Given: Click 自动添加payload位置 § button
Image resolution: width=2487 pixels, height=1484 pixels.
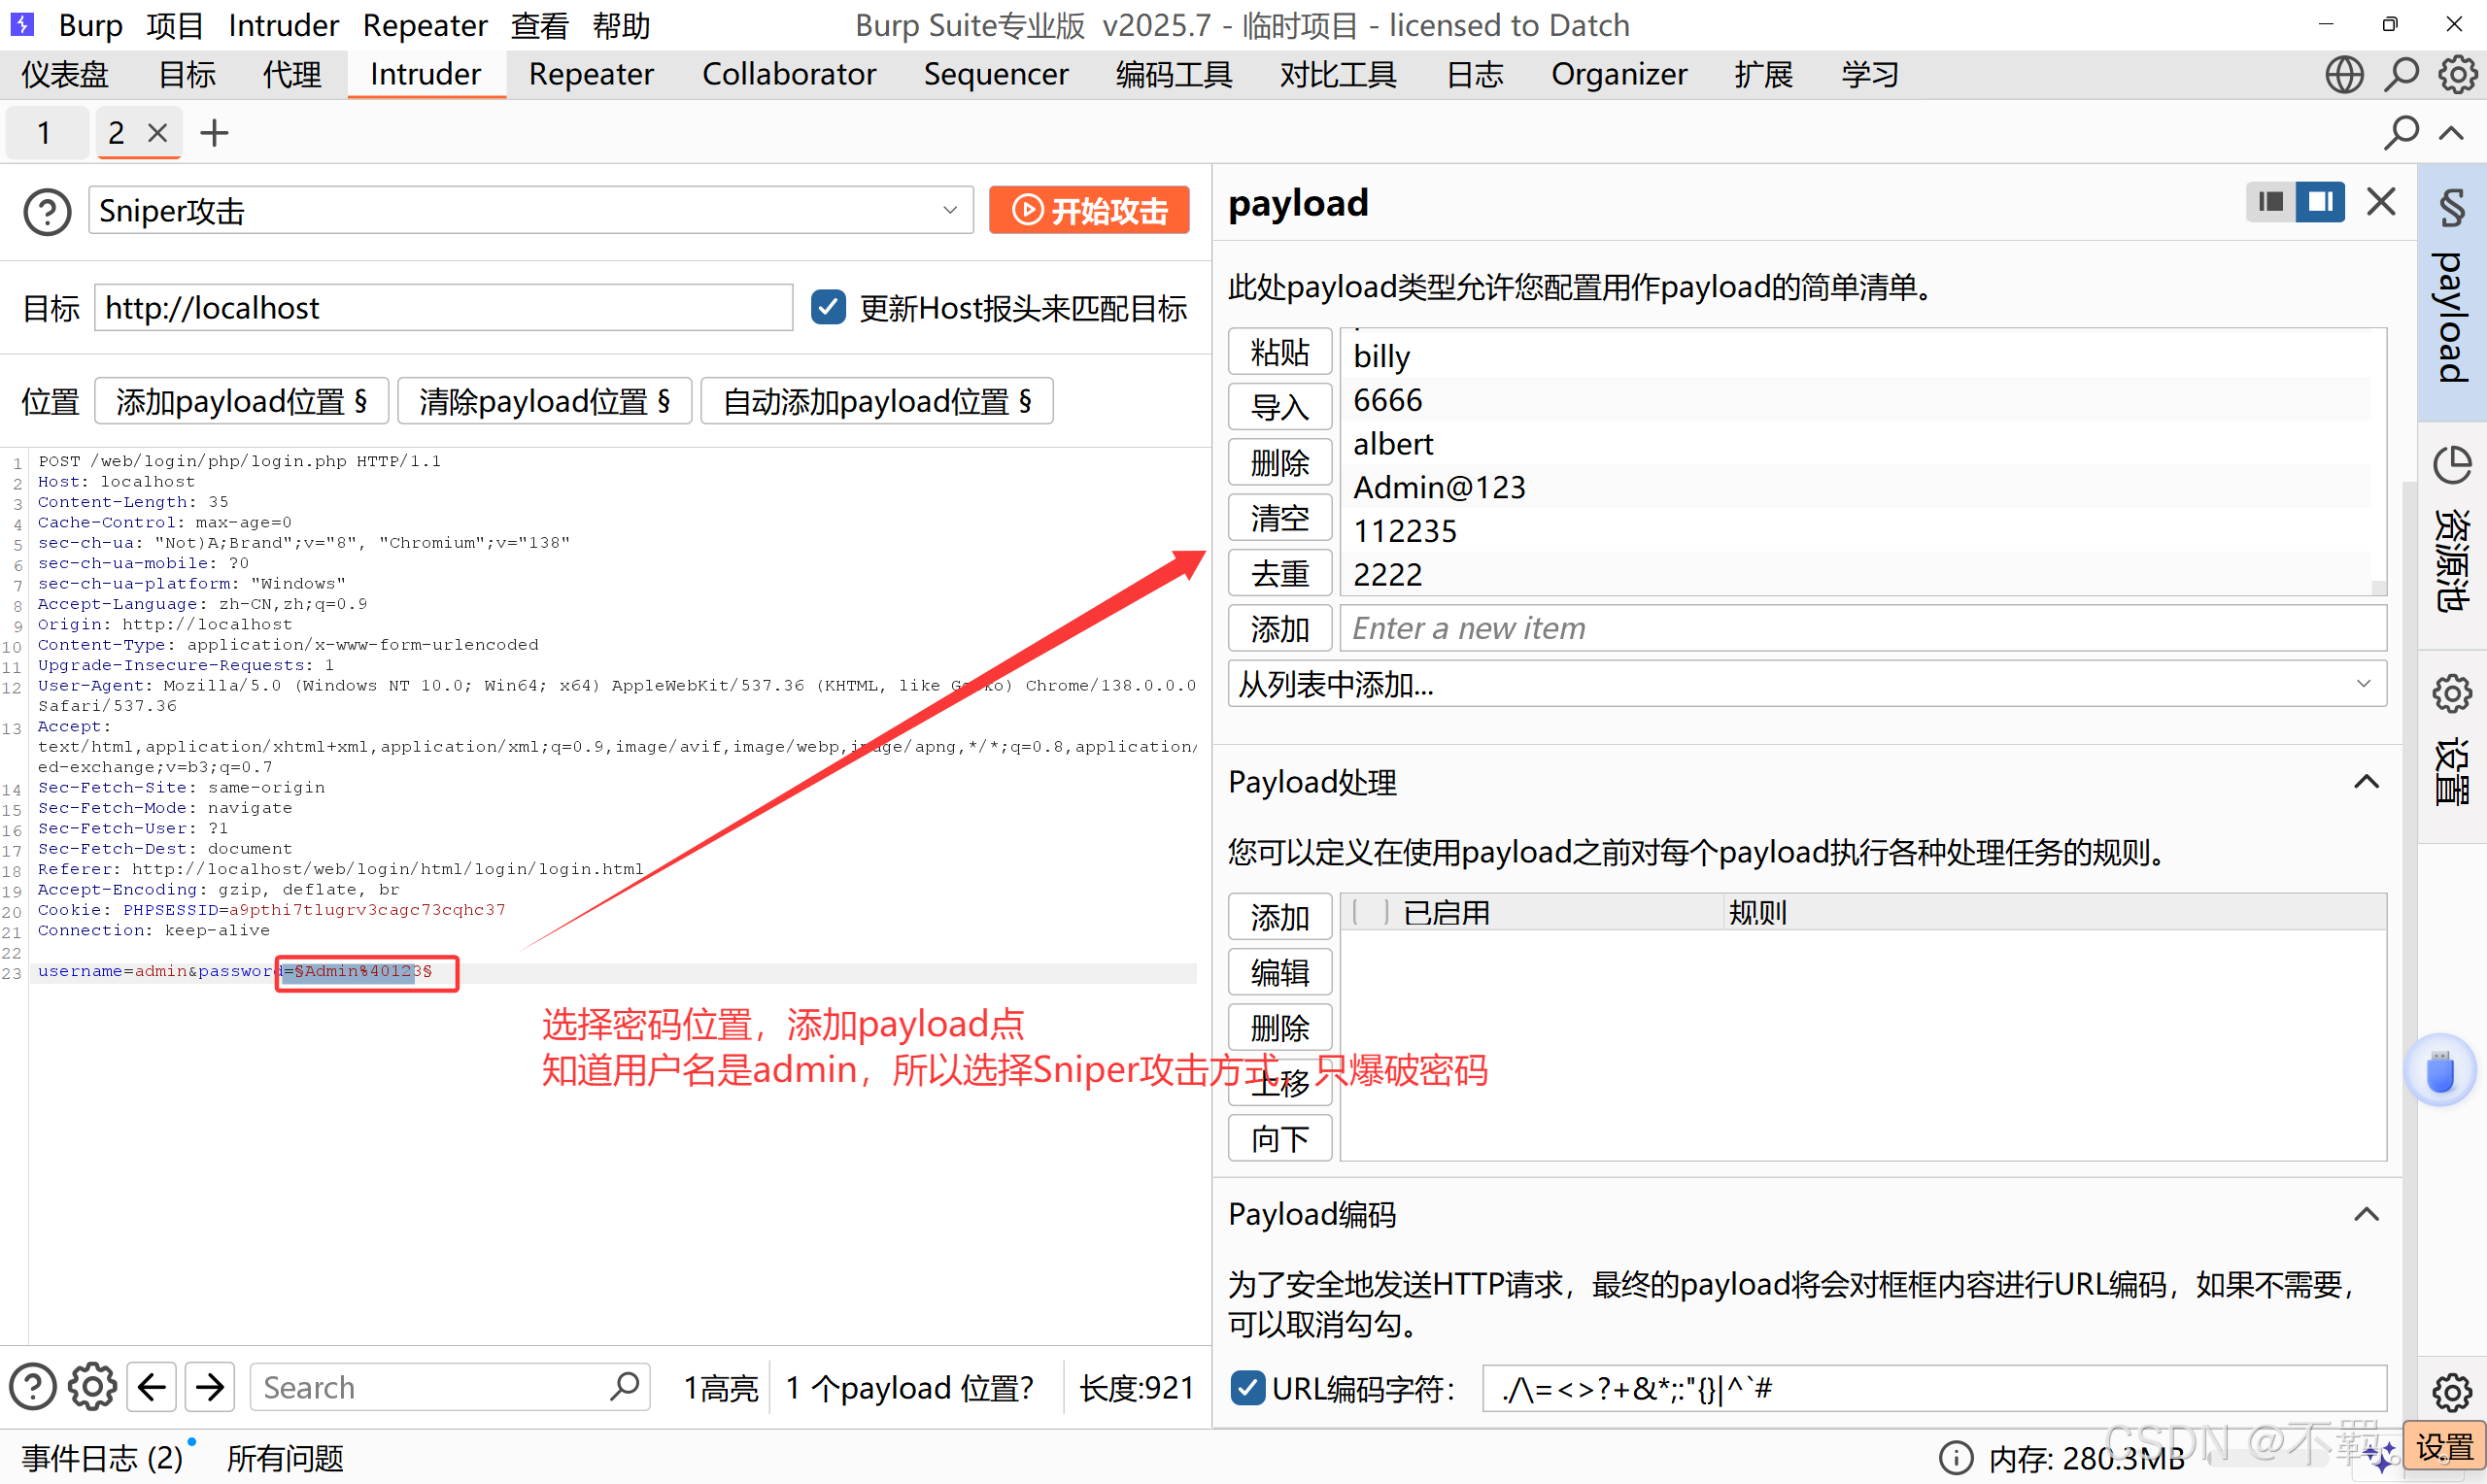Looking at the screenshot, I should [x=876, y=401].
